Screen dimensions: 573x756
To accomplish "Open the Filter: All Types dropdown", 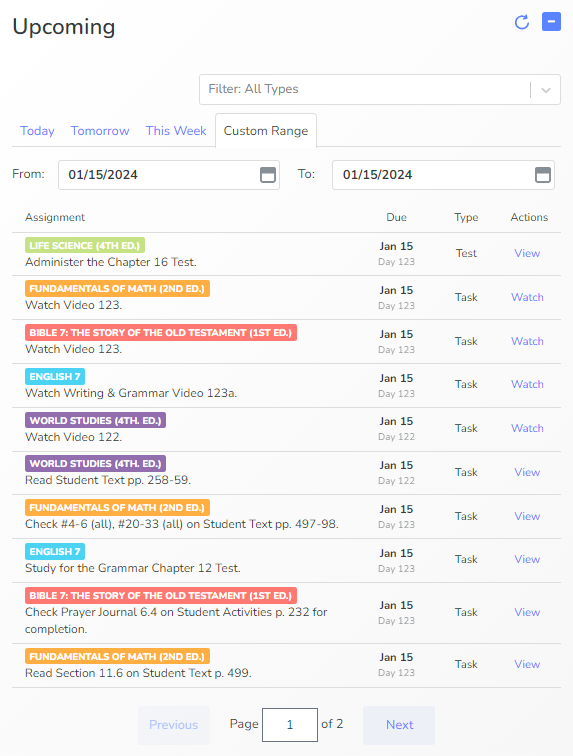I will coord(380,89).
